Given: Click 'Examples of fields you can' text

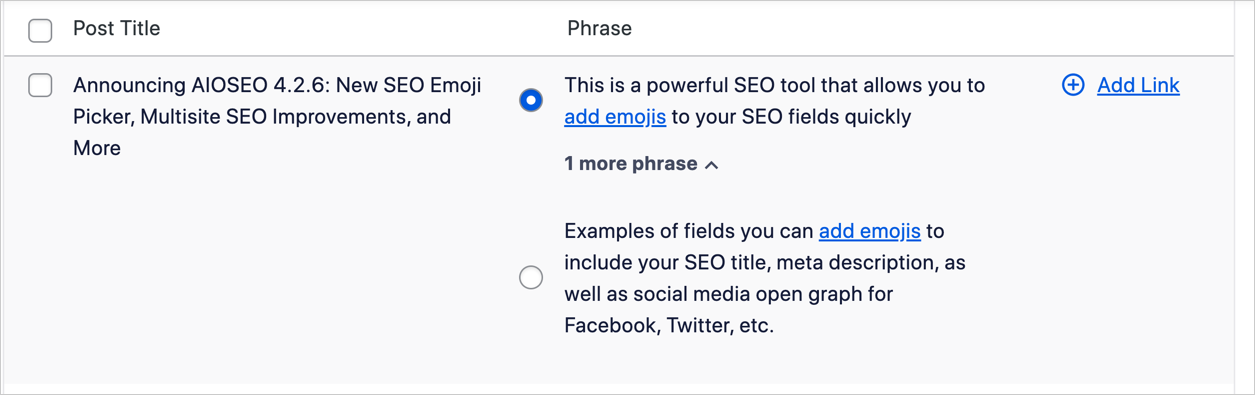Looking at the screenshot, I should [689, 231].
